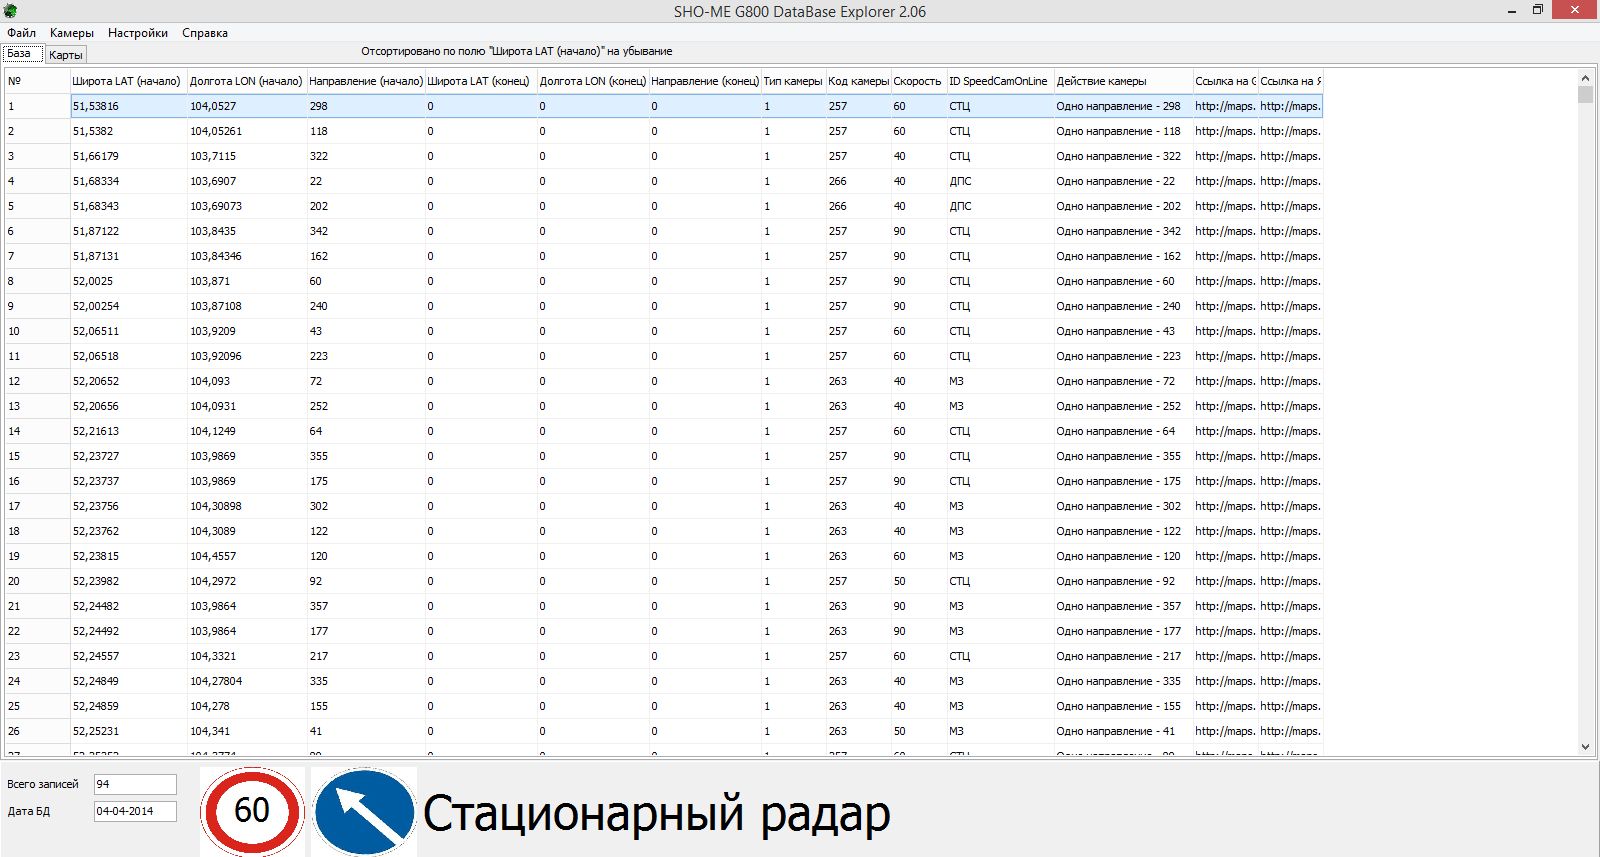Select latitude cell 52,20652
The height and width of the screenshot is (857, 1600).
pyautogui.click(x=129, y=381)
